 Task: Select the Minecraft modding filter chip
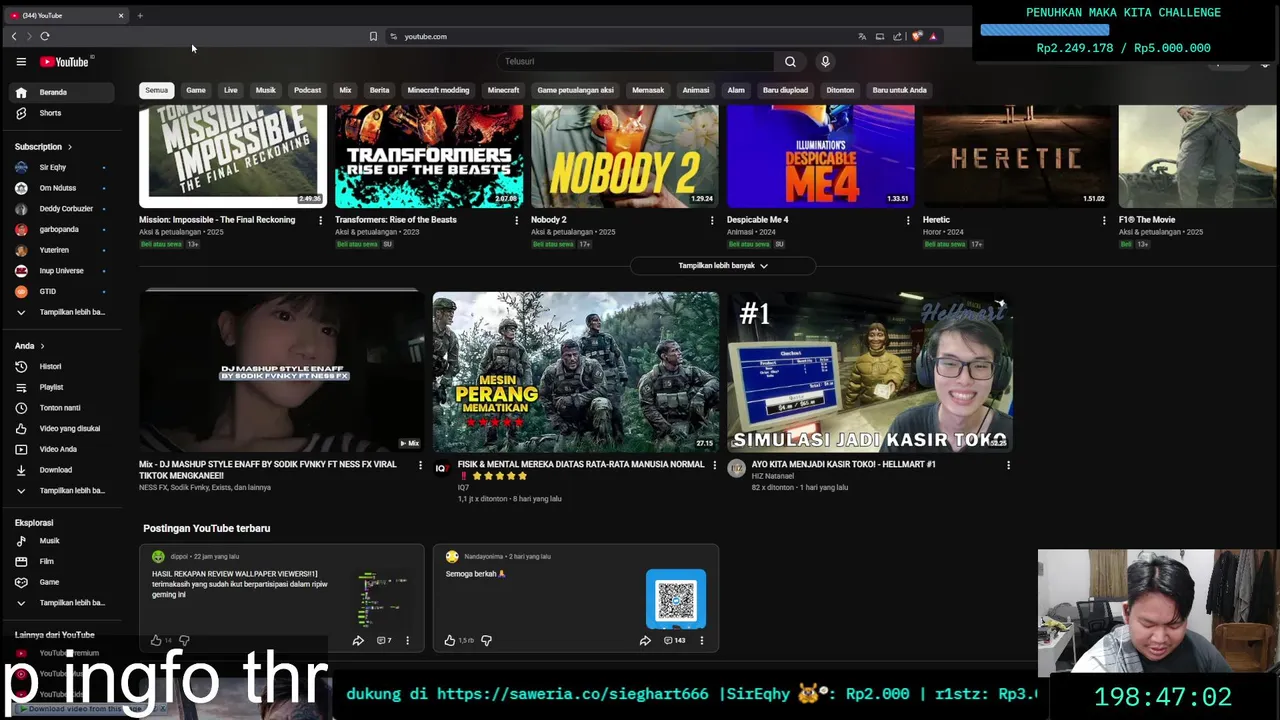tap(438, 90)
